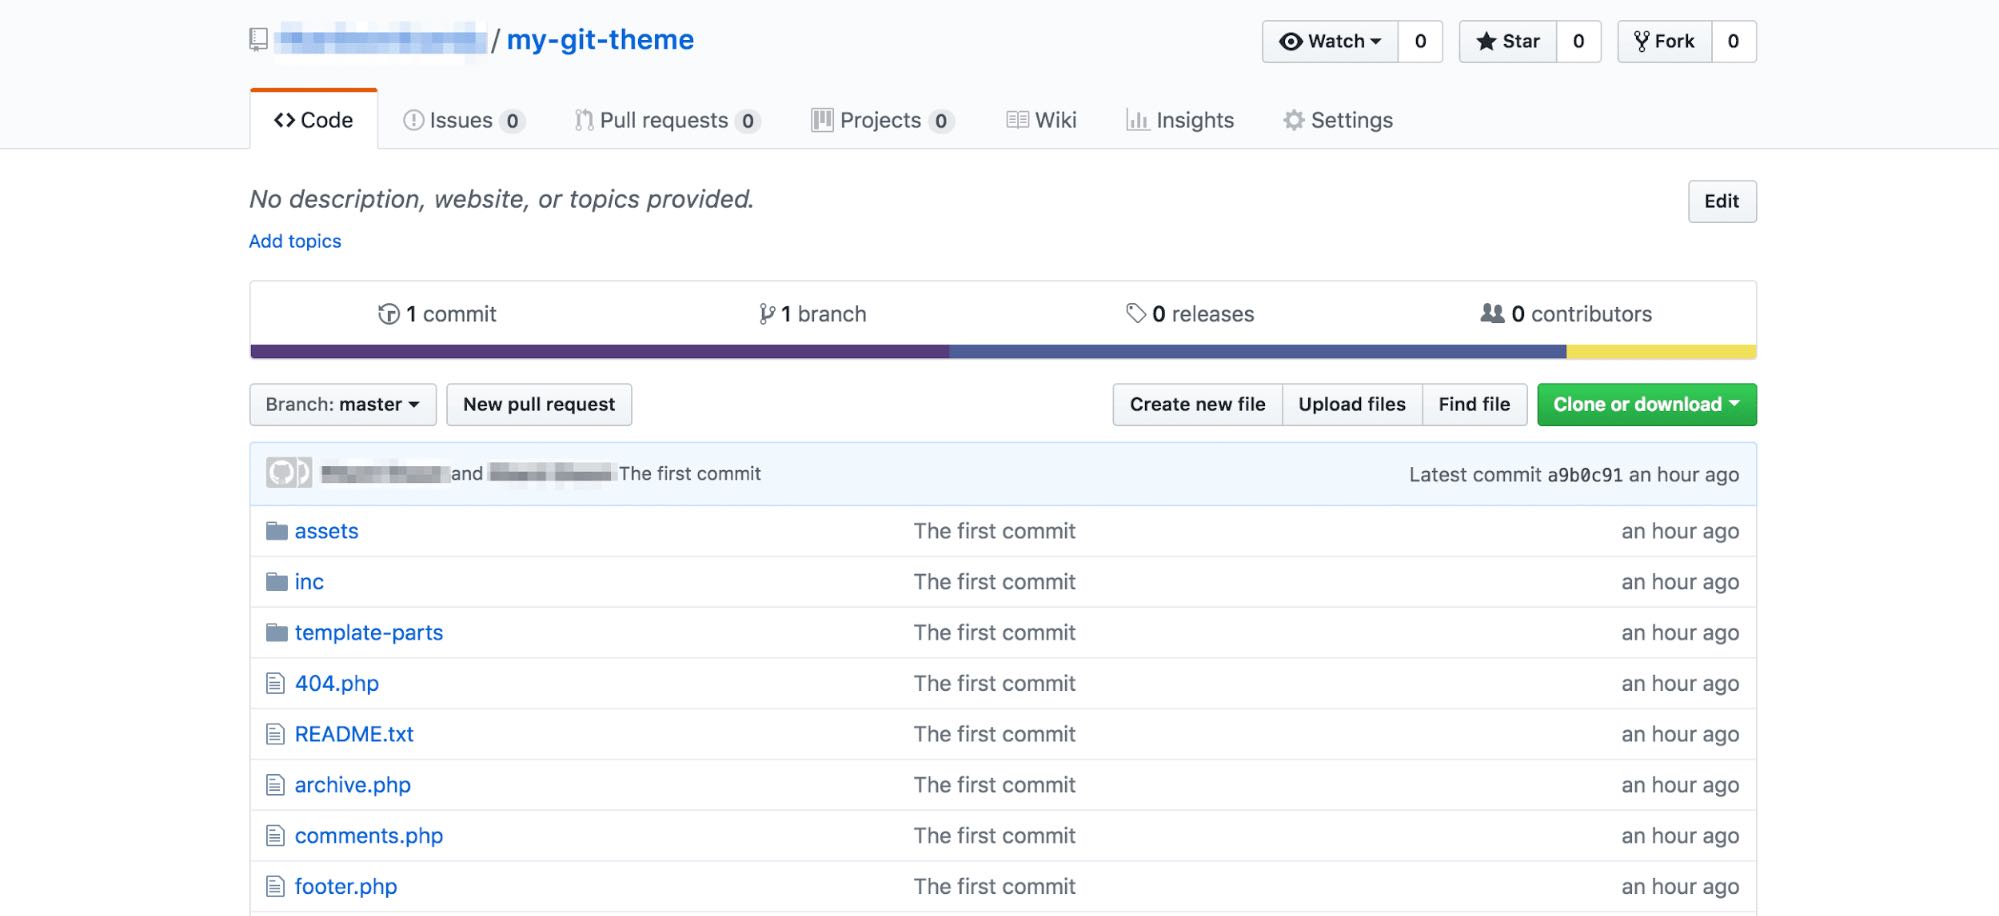Open the Clone or download dropdown
1999x916 pixels.
pyautogui.click(x=1646, y=405)
